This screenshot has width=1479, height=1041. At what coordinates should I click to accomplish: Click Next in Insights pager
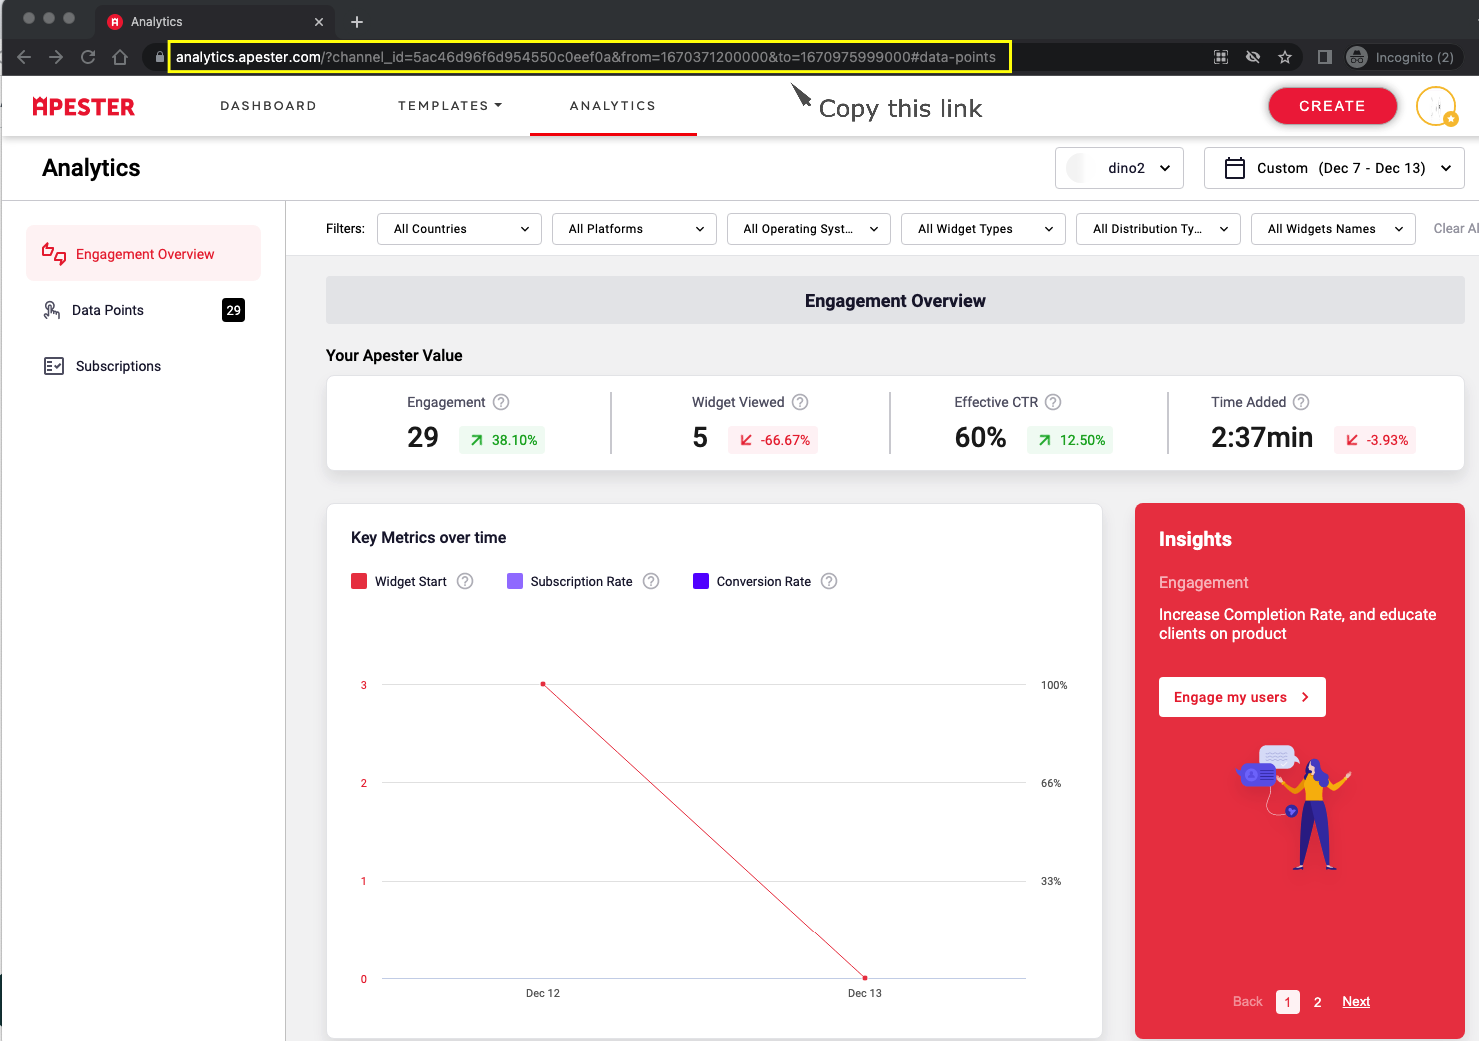[1356, 1002]
